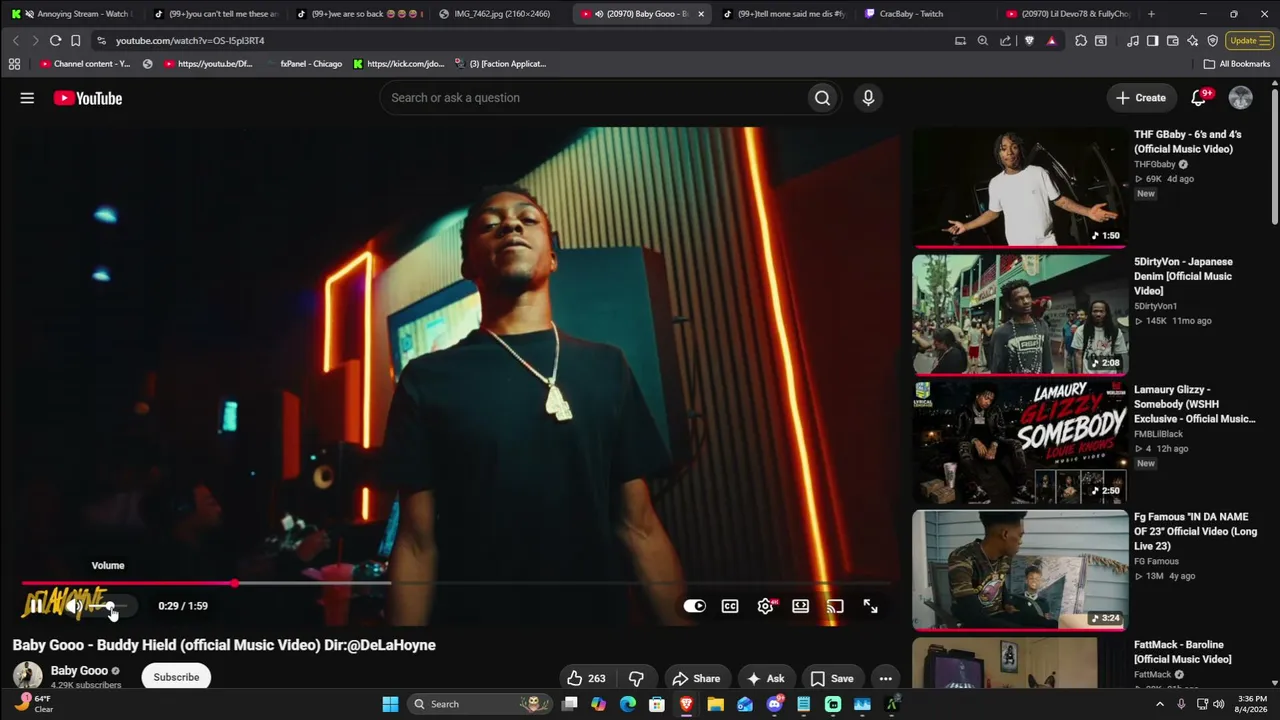Click the Share button under the video

tap(696, 678)
